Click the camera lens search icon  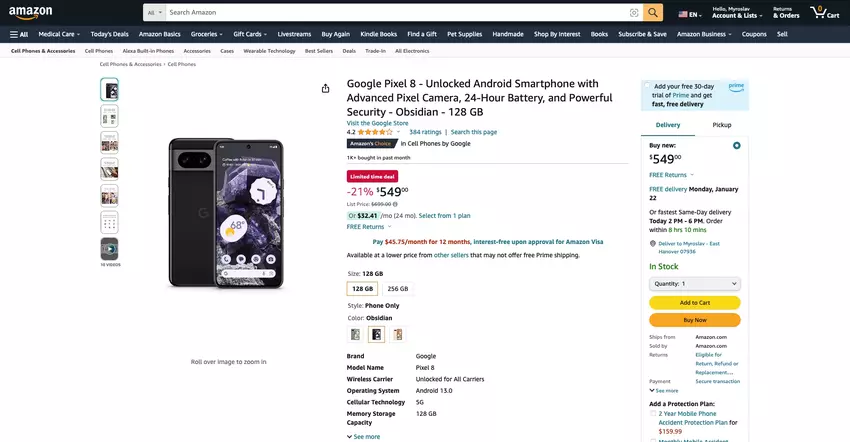[633, 13]
